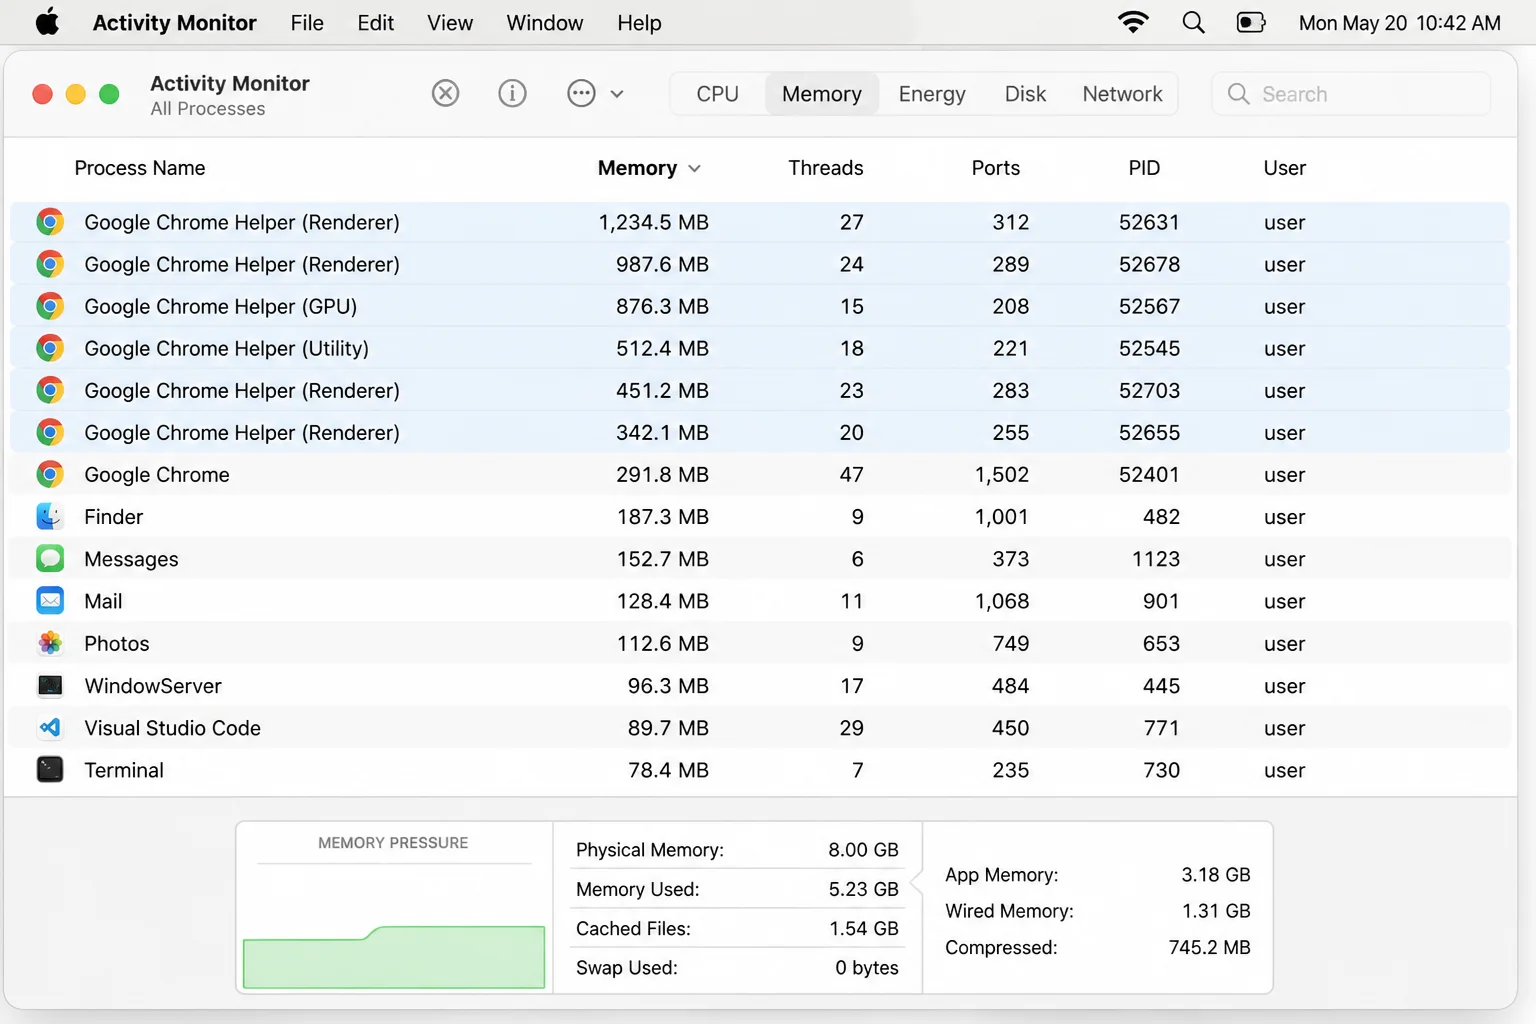Open the Energy tab
Image resolution: width=1536 pixels, height=1024 pixels.
click(x=932, y=94)
